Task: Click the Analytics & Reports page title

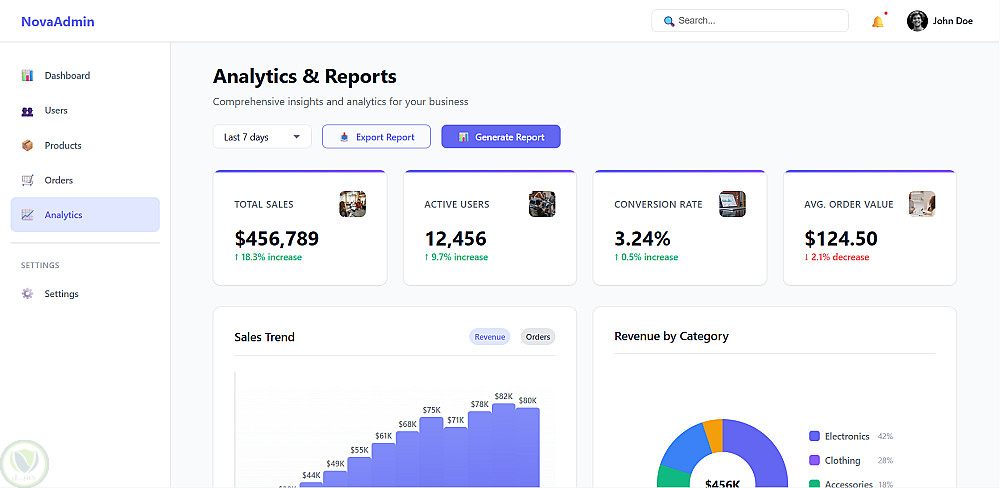Action: pos(304,76)
